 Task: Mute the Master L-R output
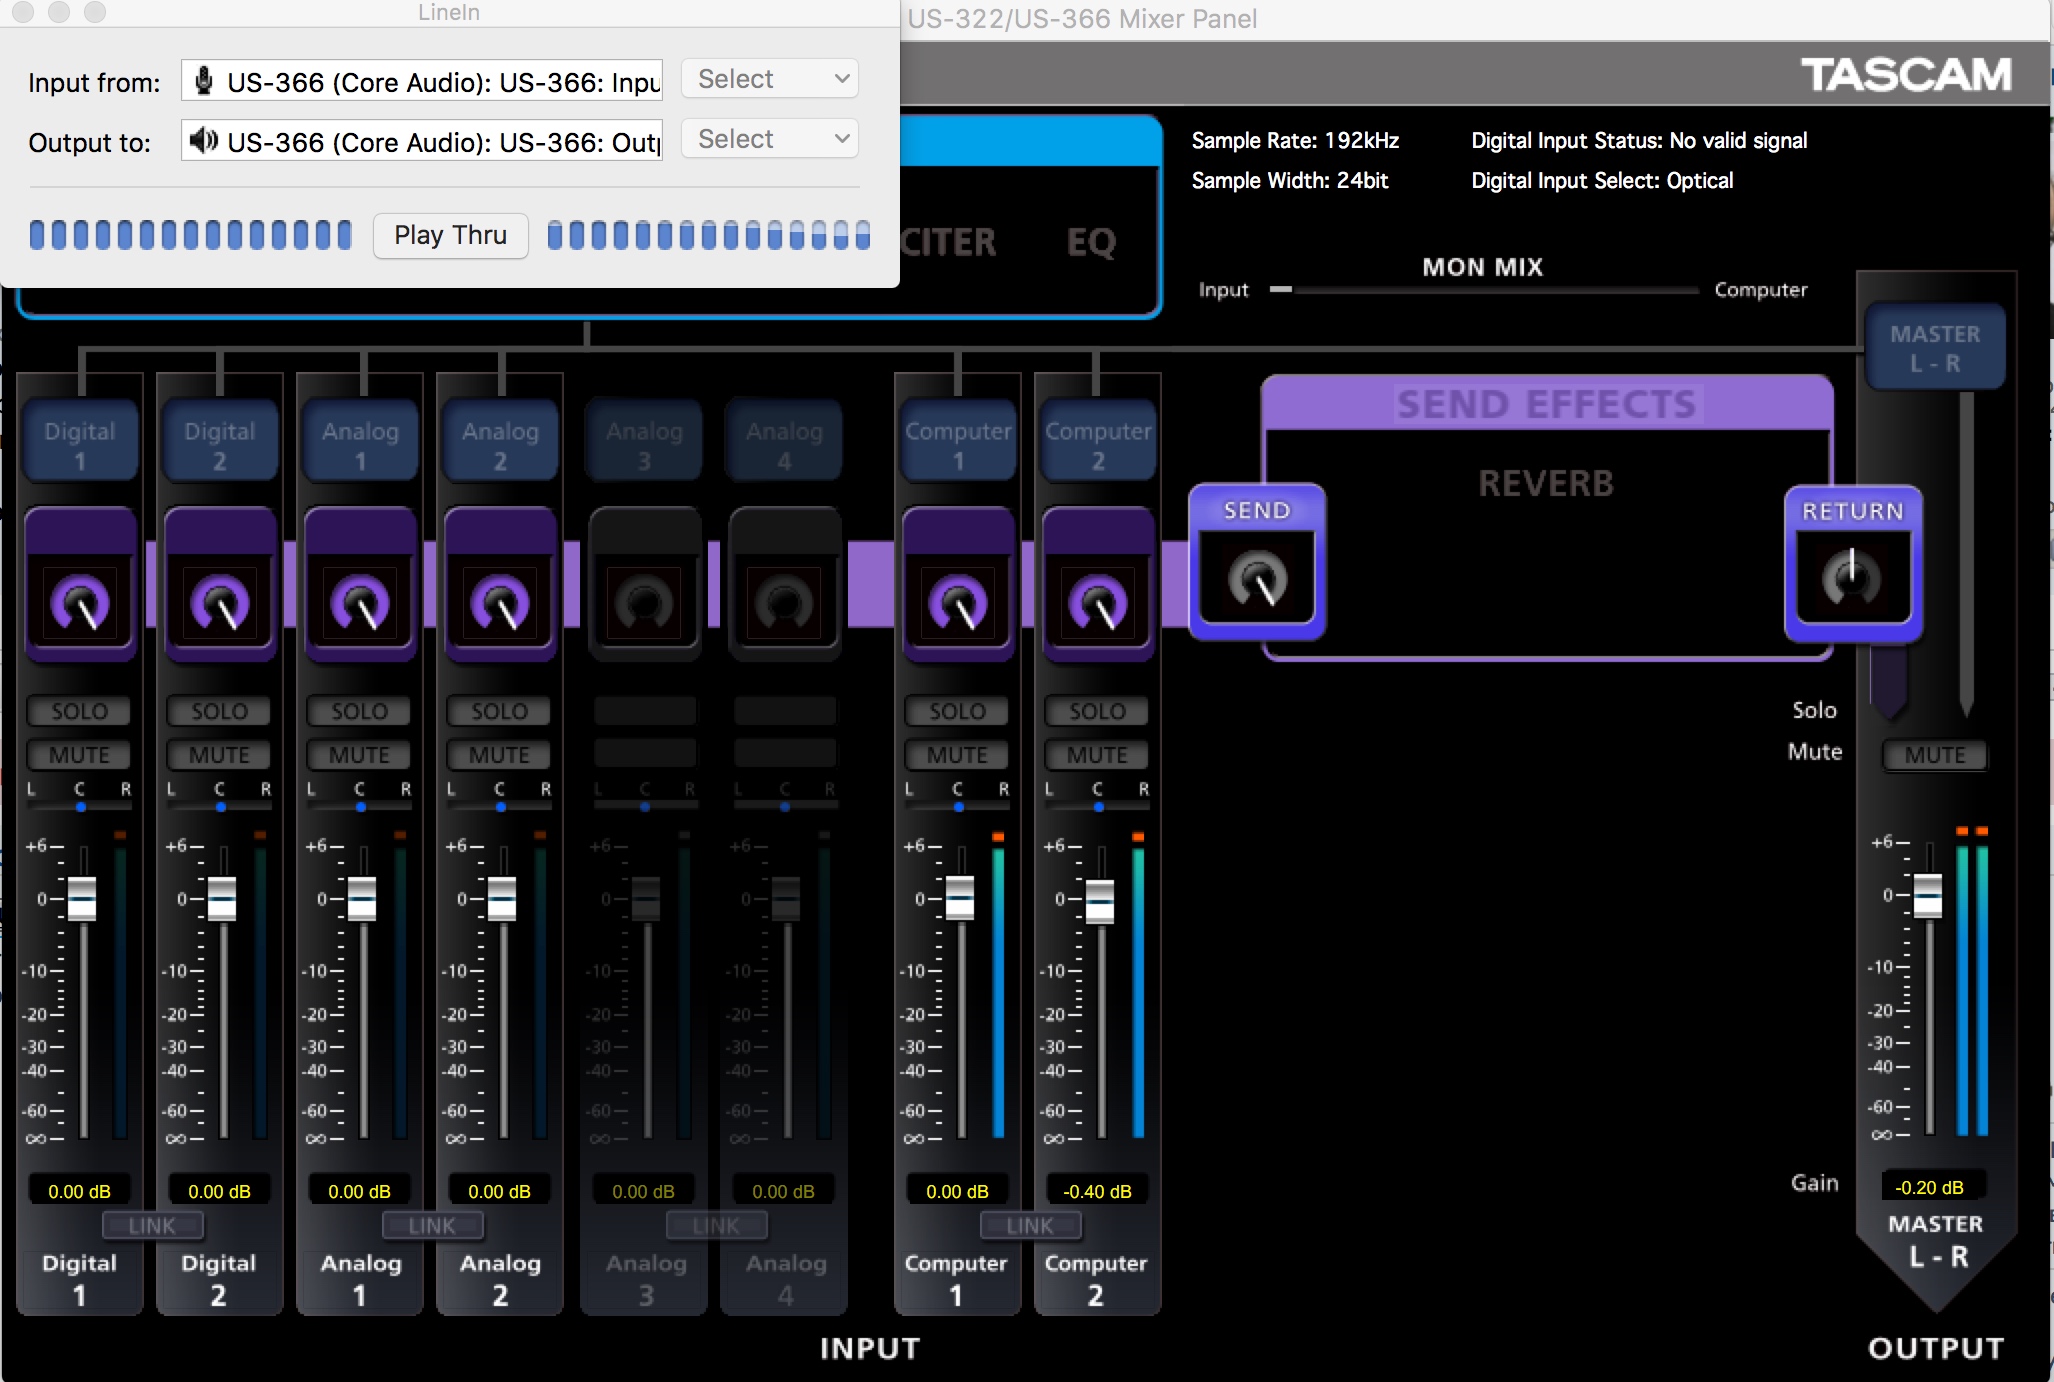pos(1934,755)
